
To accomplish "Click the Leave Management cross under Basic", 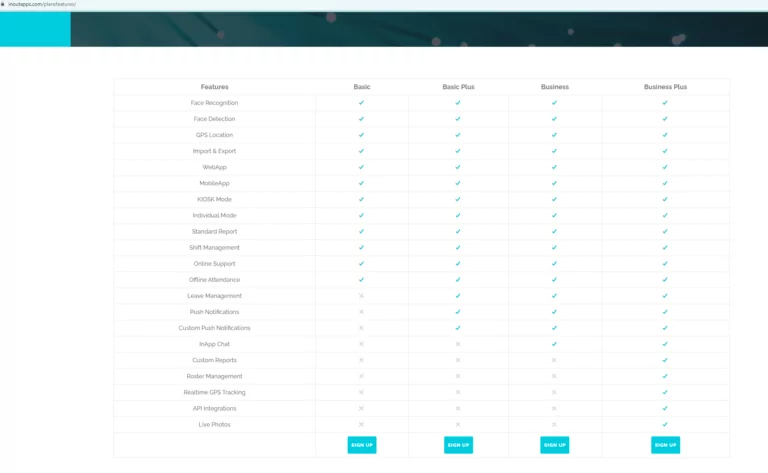I will (x=361, y=296).
